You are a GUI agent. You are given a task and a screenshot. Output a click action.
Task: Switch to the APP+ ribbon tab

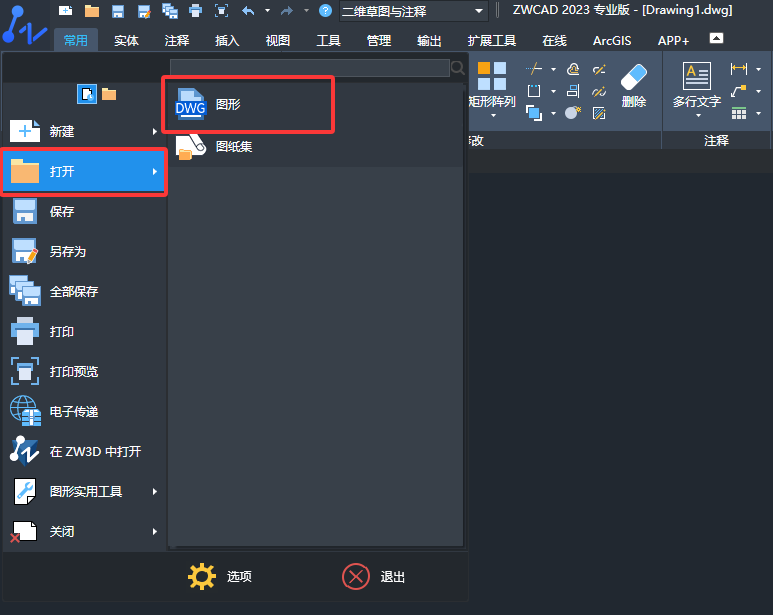click(673, 40)
